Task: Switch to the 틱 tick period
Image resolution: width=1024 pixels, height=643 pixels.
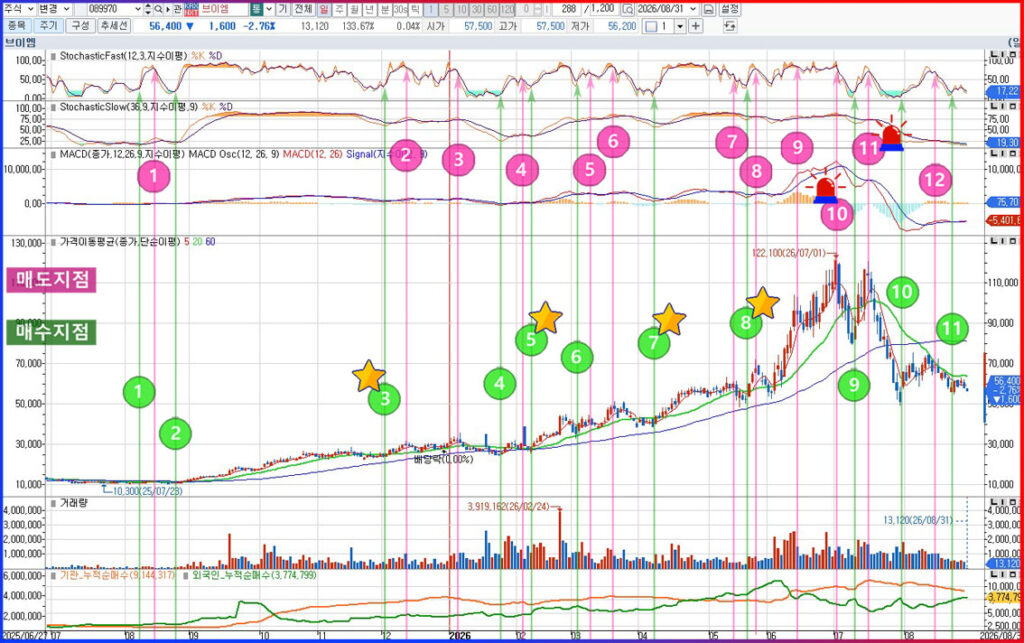Action: tap(415, 9)
